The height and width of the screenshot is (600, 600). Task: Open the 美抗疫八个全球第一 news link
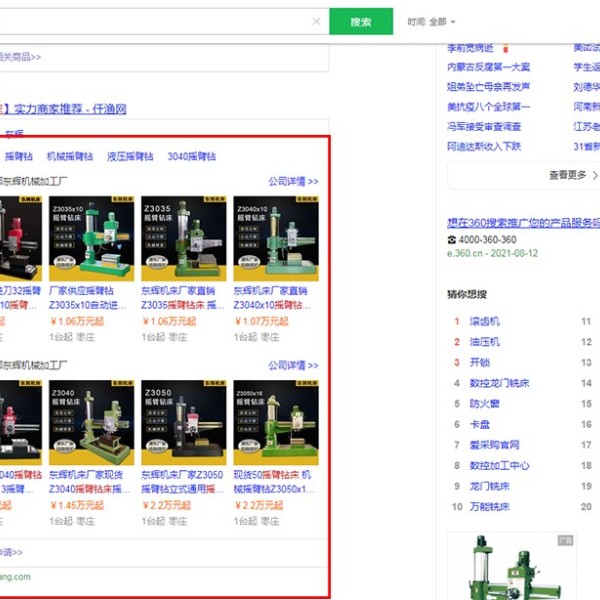coord(489,107)
